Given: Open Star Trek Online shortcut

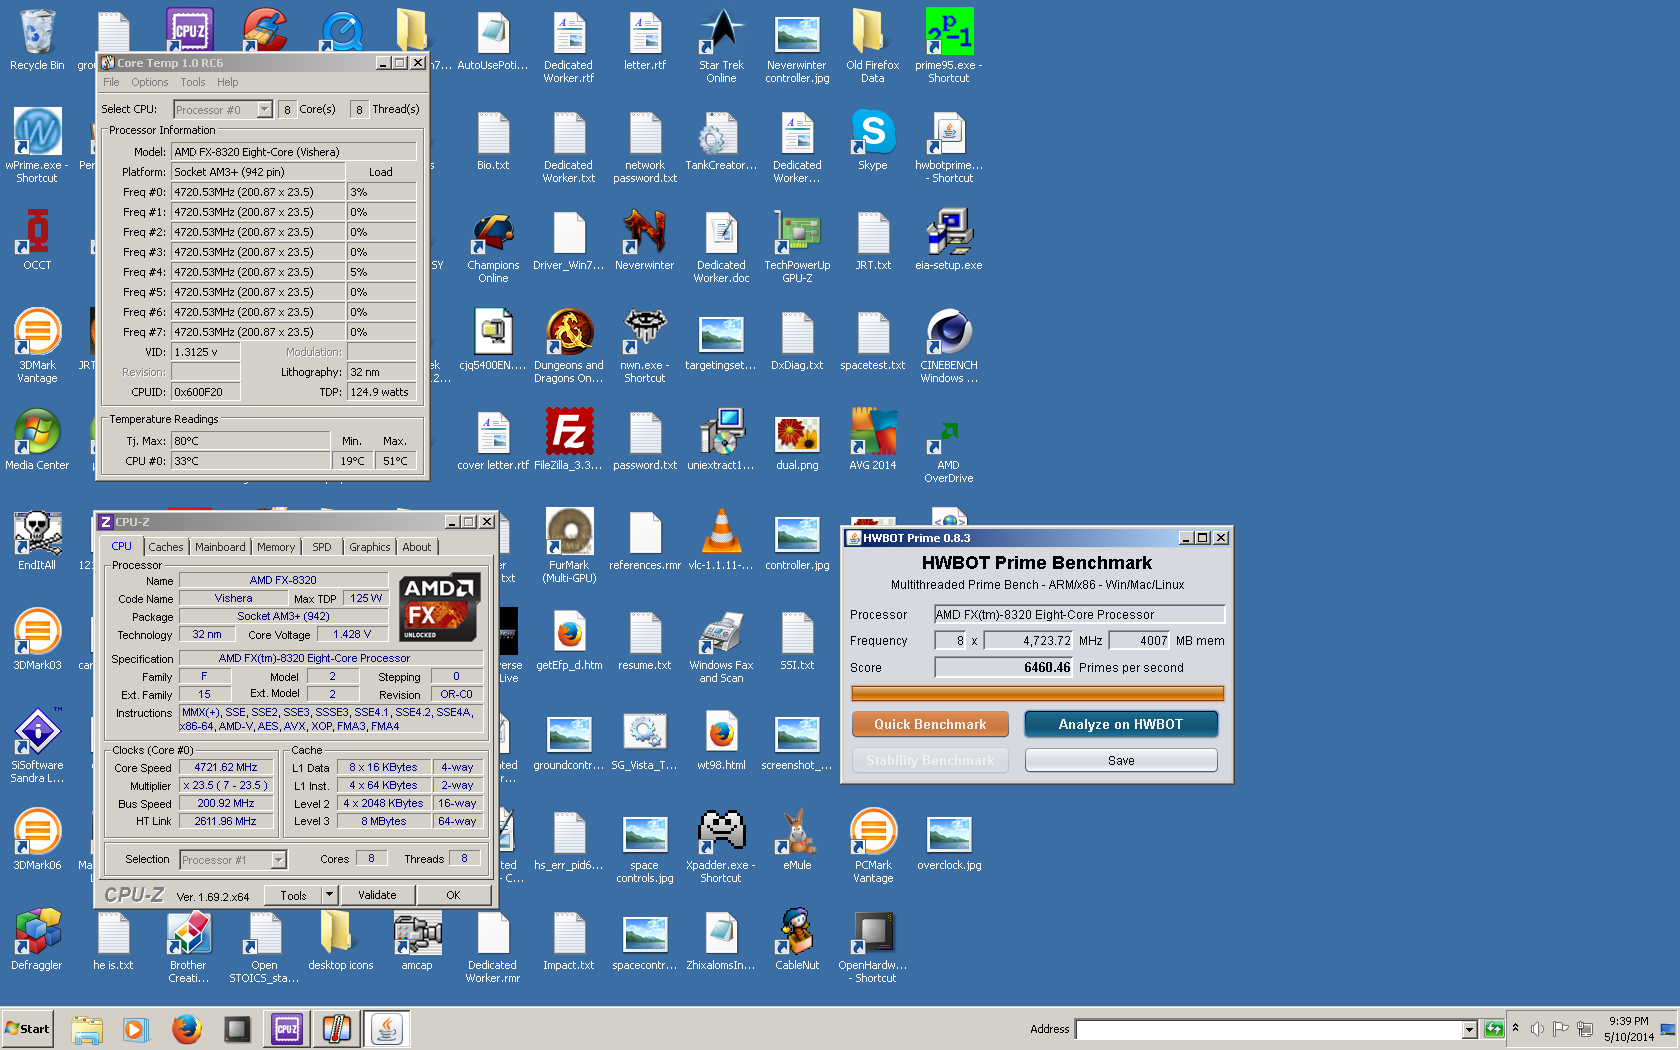Looking at the screenshot, I should tap(721, 45).
